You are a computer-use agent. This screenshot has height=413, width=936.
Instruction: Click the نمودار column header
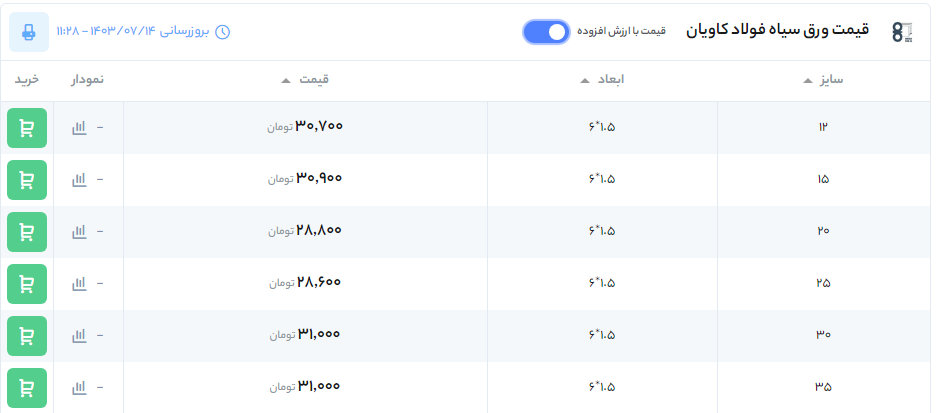pyautogui.click(x=86, y=80)
